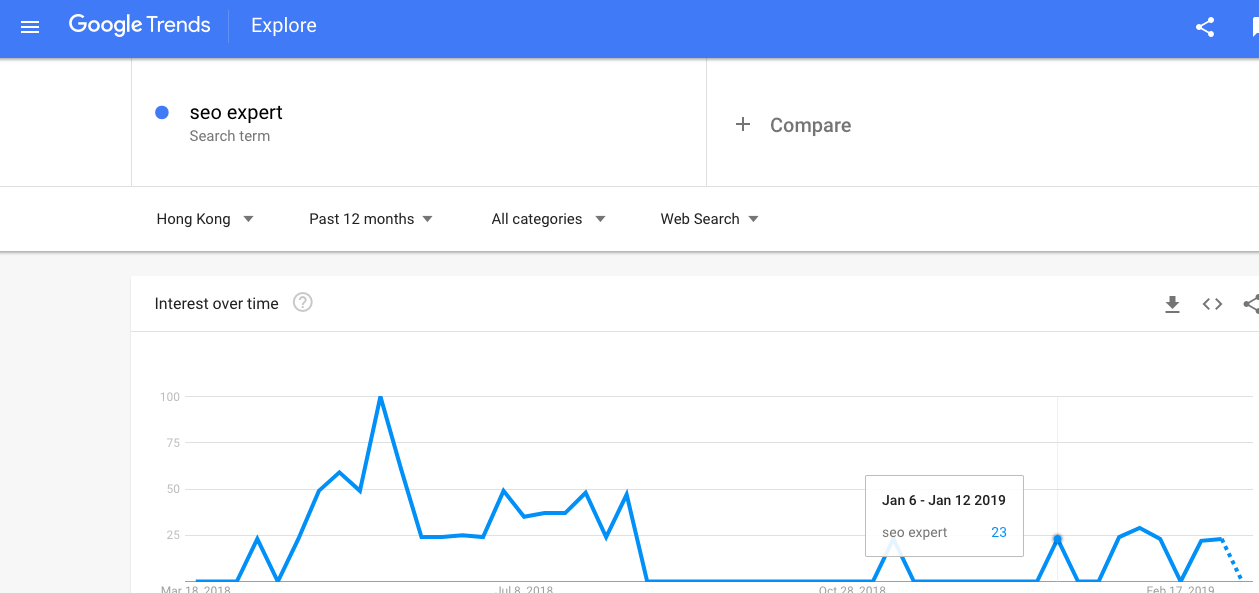Click the chart peak at 100
This screenshot has height=593, width=1259.
click(380, 397)
